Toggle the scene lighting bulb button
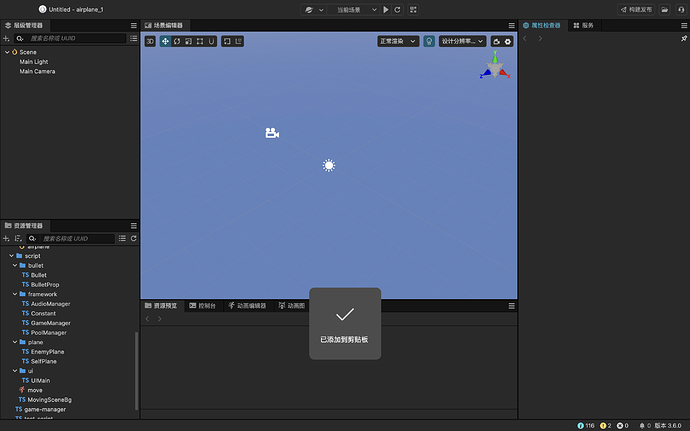The height and width of the screenshot is (431, 690). click(429, 41)
